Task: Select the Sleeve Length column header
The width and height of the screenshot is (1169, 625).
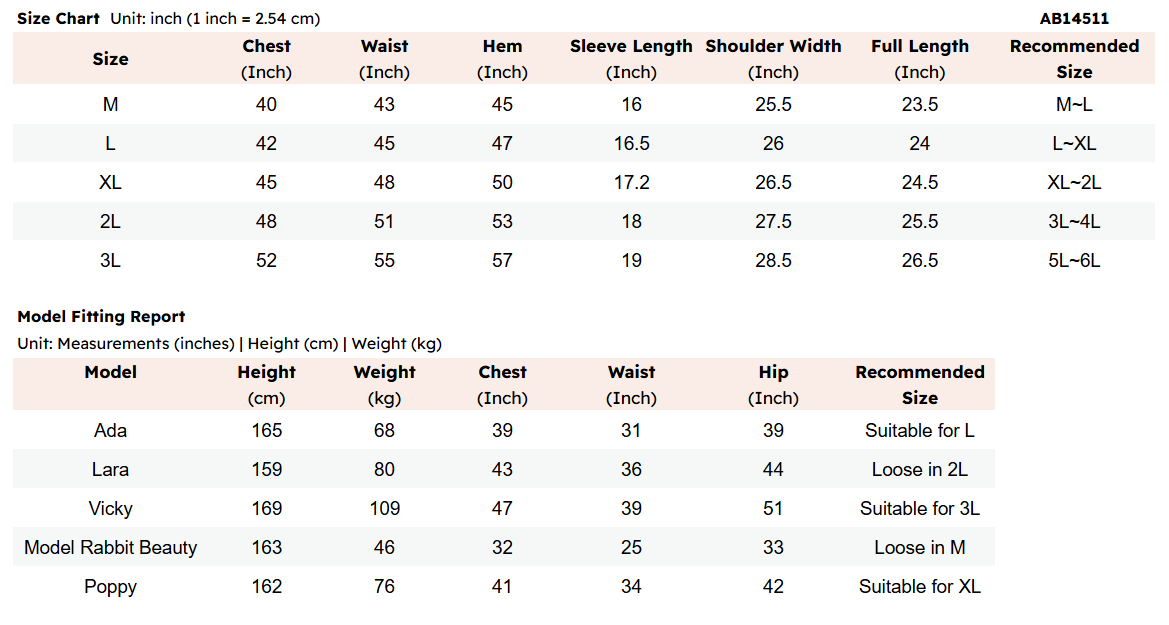Action: 631,59
